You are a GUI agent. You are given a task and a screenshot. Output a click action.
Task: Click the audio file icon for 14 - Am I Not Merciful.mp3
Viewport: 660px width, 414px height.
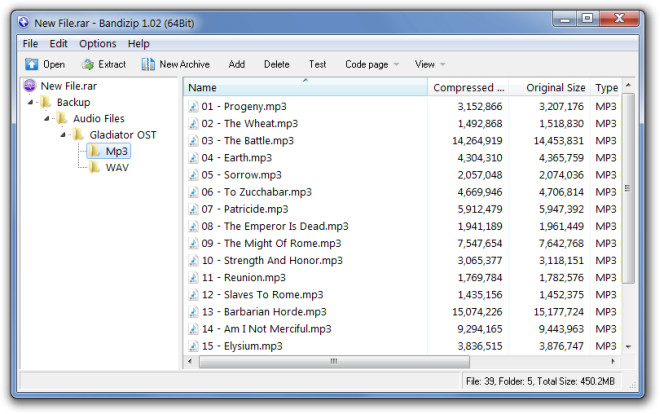point(193,329)
